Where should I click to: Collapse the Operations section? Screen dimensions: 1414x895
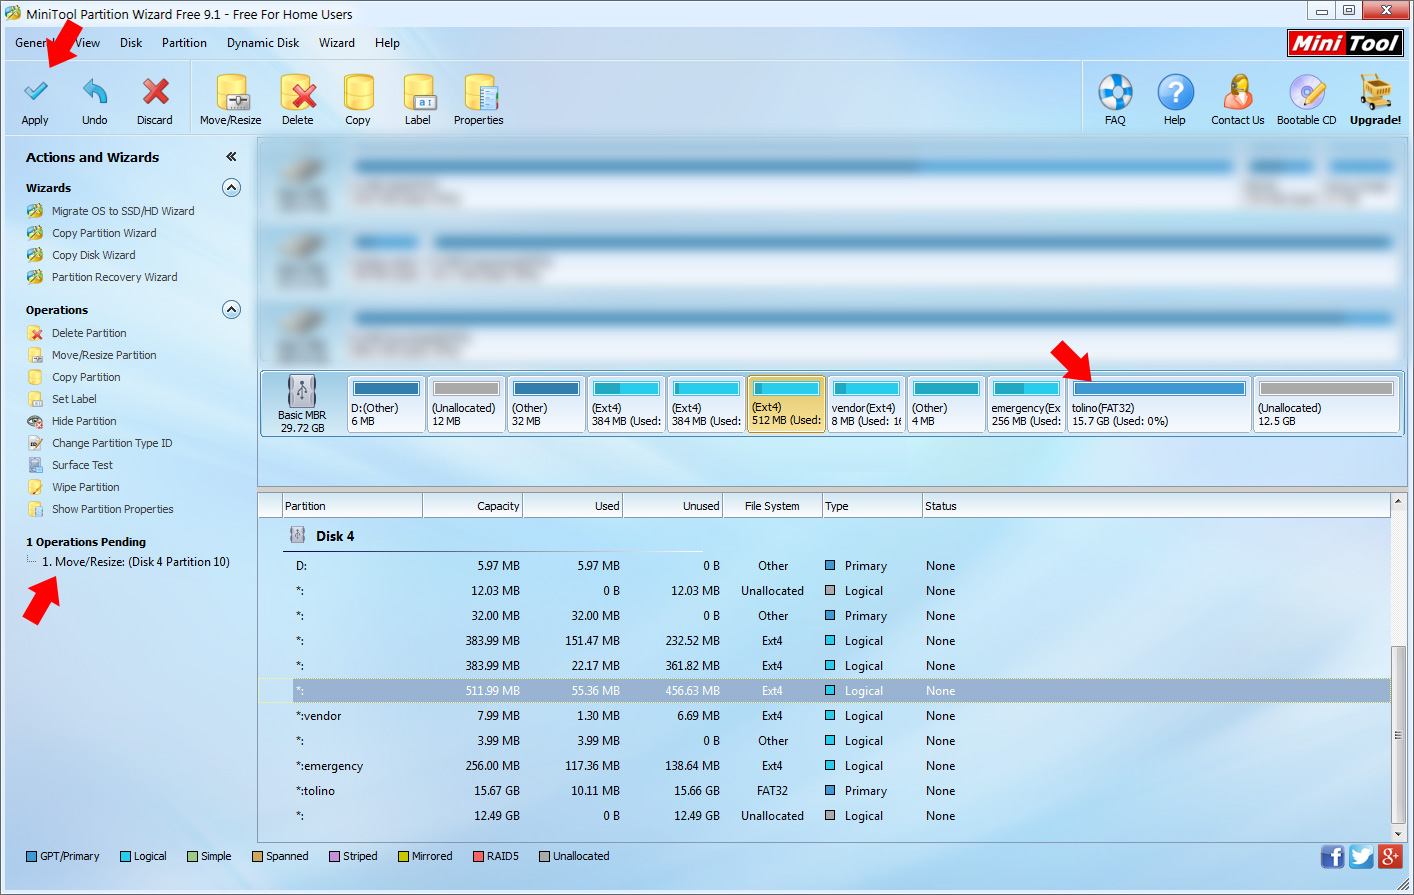click(x=231, y=310)
